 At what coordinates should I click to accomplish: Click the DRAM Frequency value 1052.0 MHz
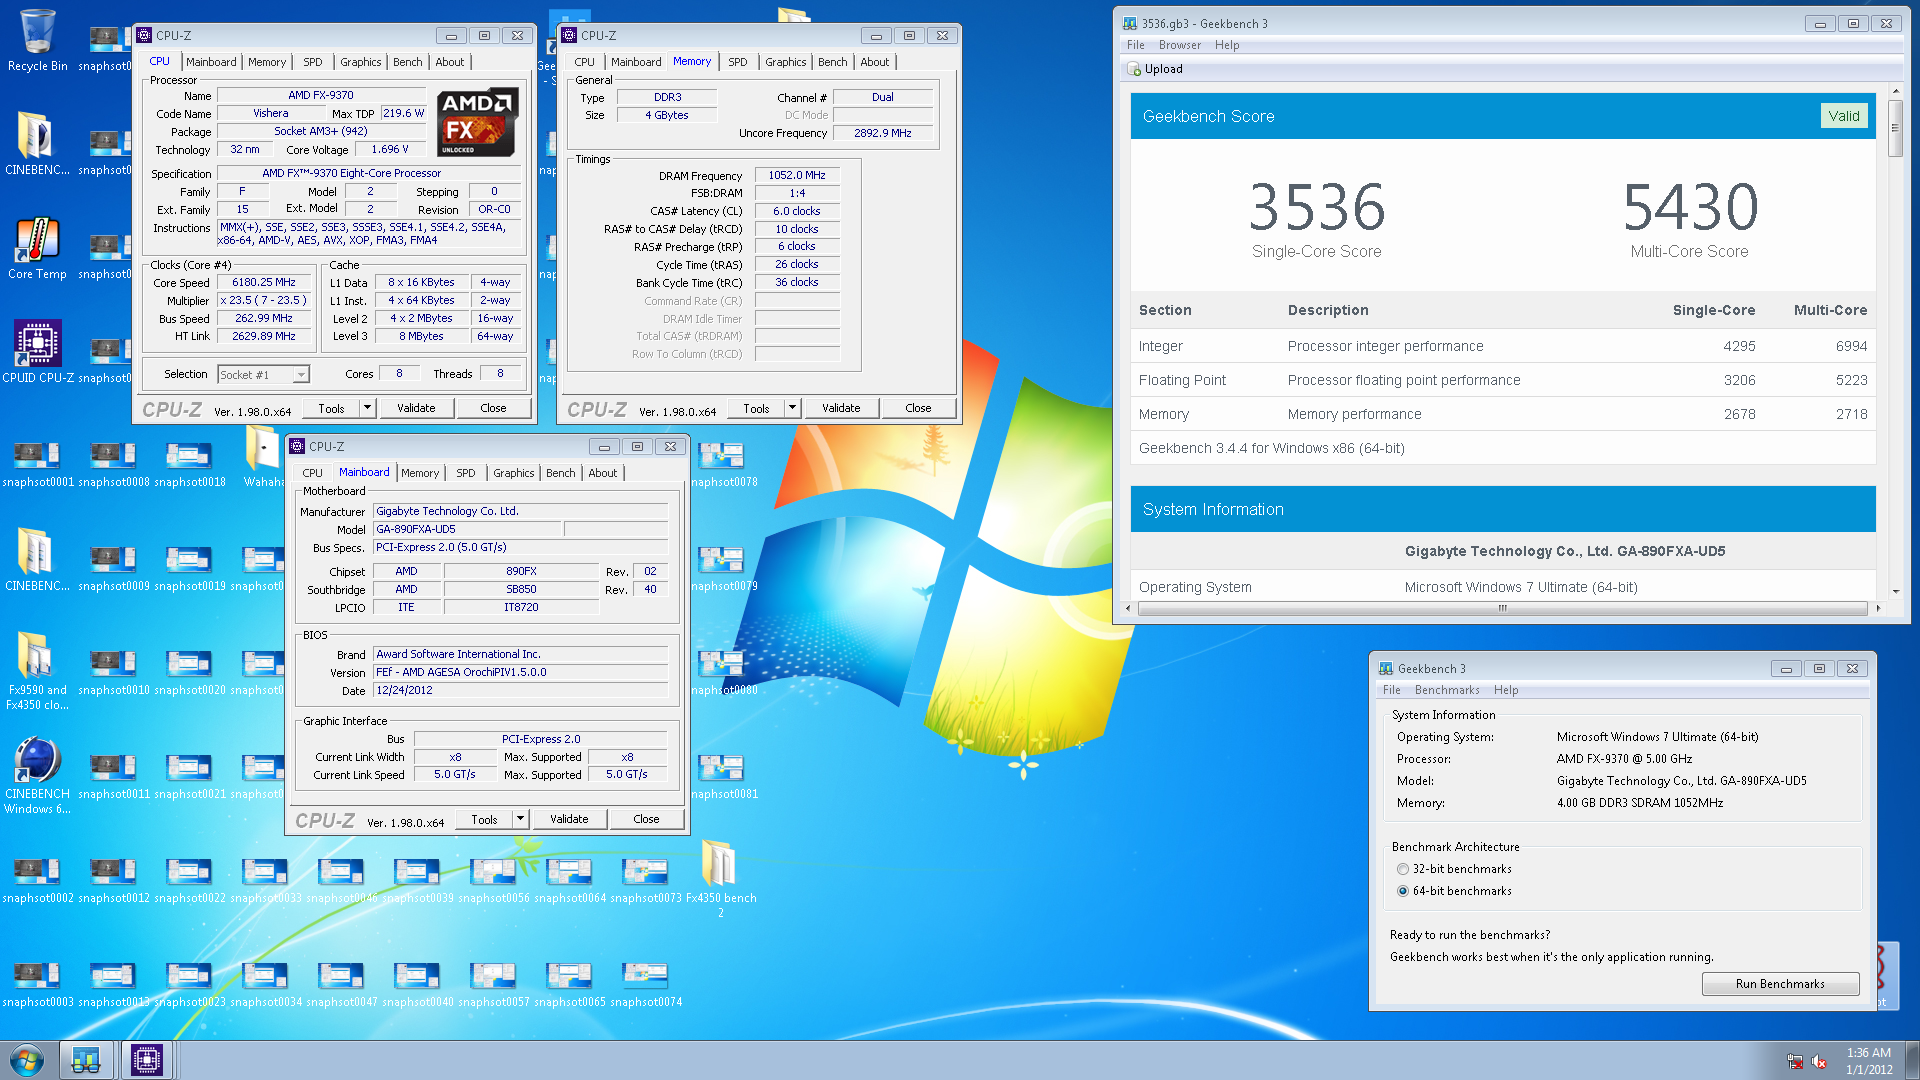[x=797, y=175]
